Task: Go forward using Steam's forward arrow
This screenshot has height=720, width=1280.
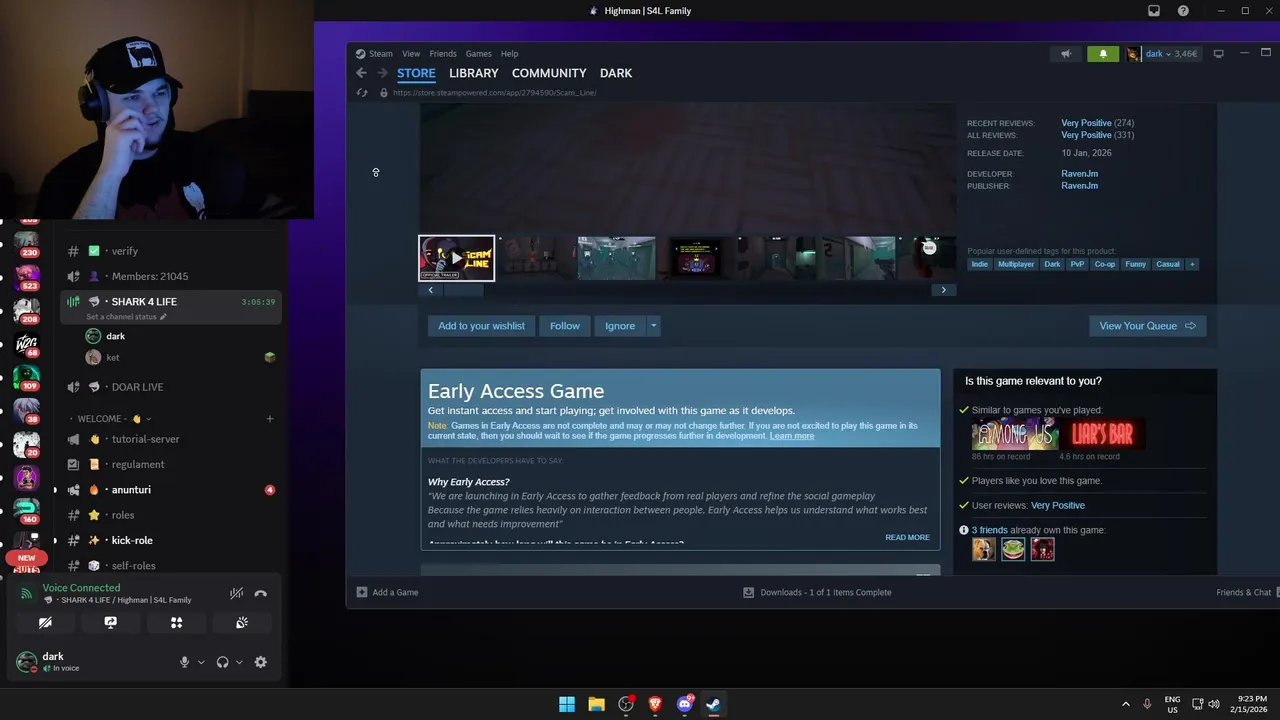Action: (382, 73)
